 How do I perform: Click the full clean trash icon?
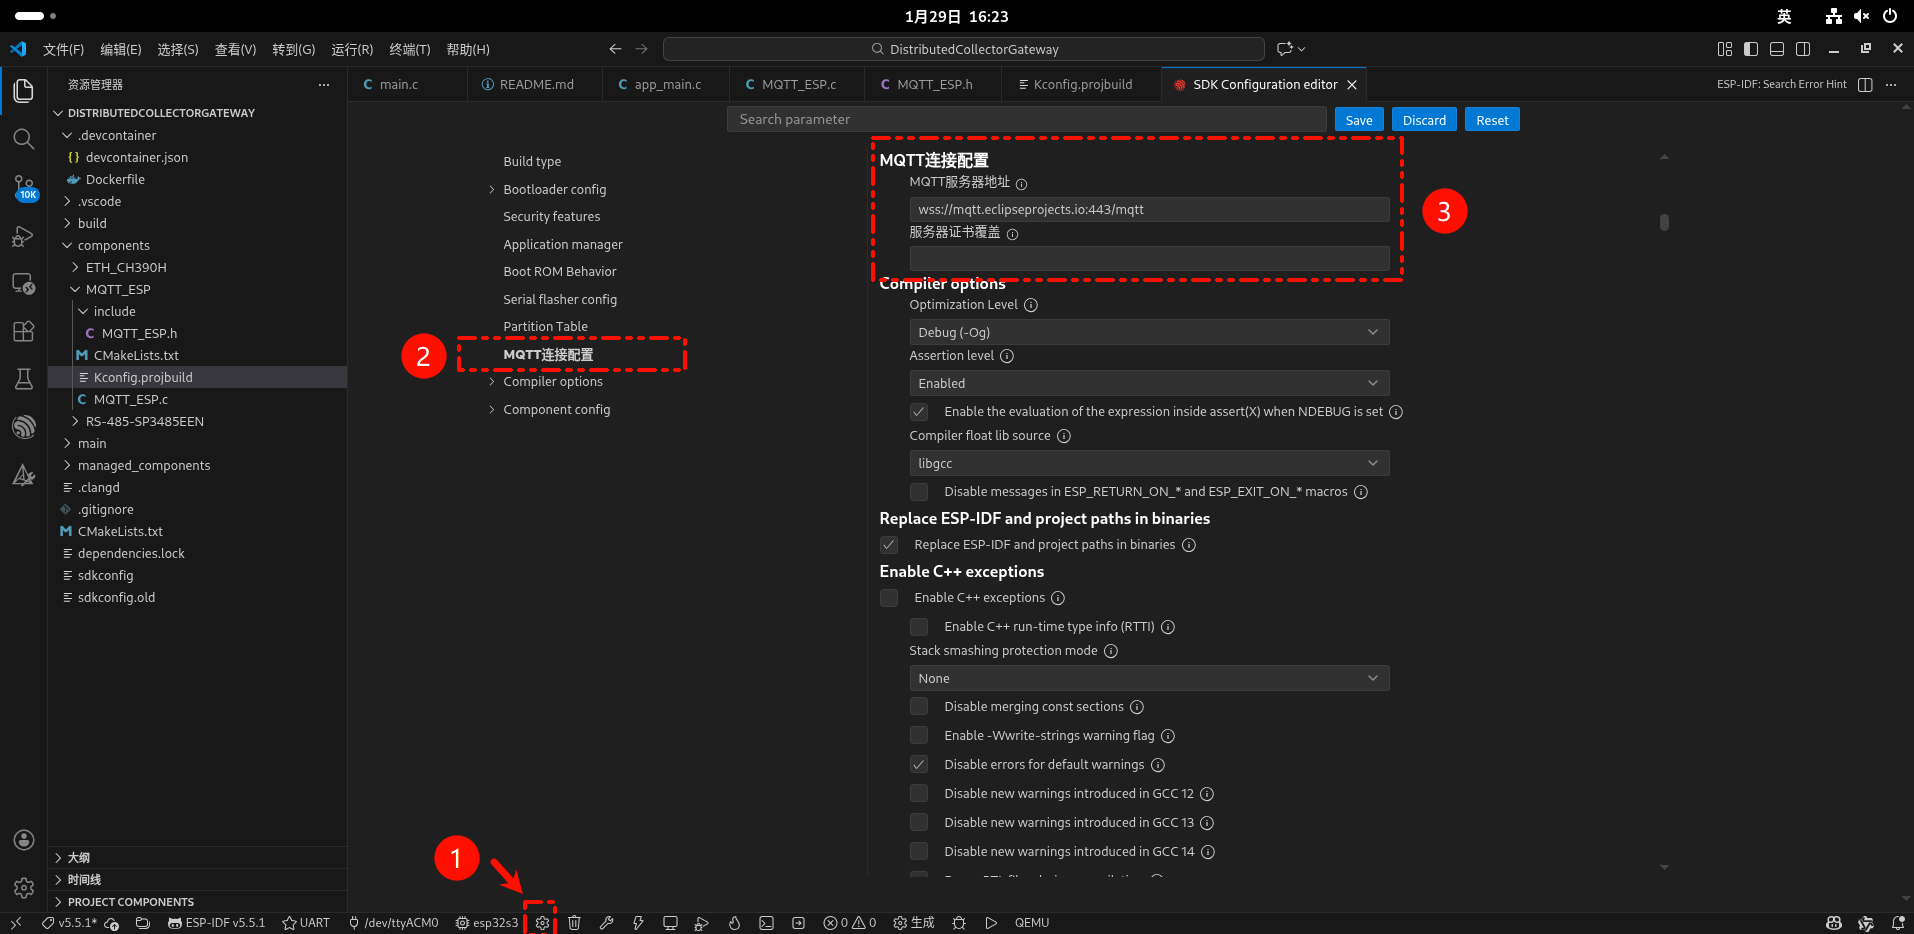[x=574, y=923]
